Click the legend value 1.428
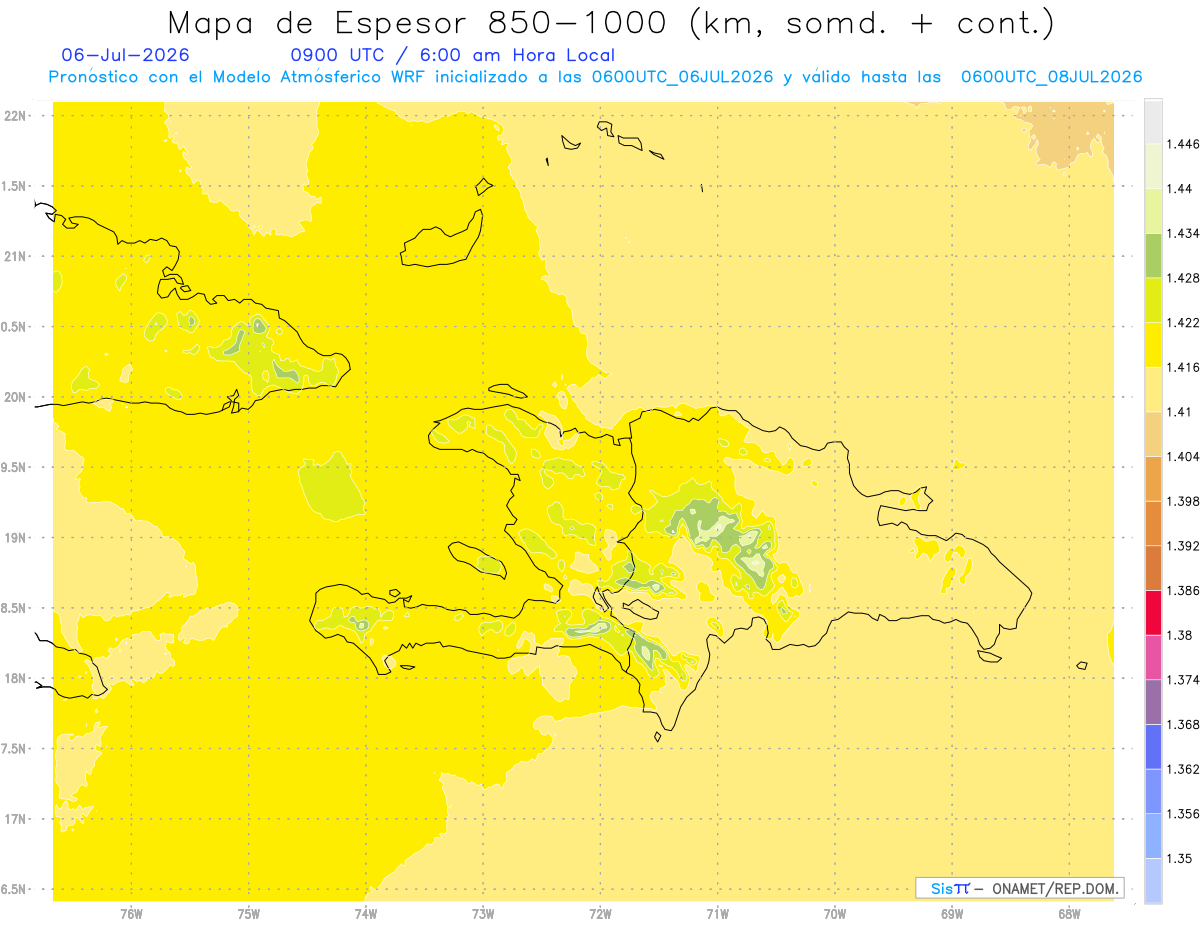 1183,278
